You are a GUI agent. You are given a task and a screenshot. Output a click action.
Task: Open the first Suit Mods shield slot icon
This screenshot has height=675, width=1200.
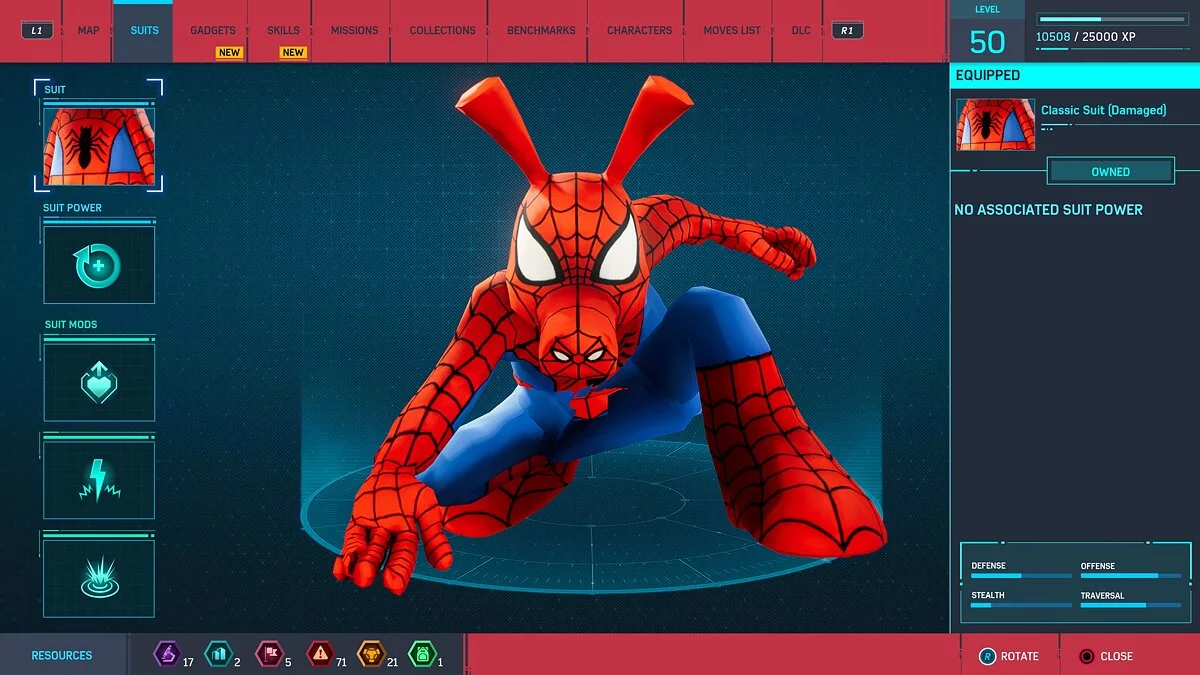99,381
